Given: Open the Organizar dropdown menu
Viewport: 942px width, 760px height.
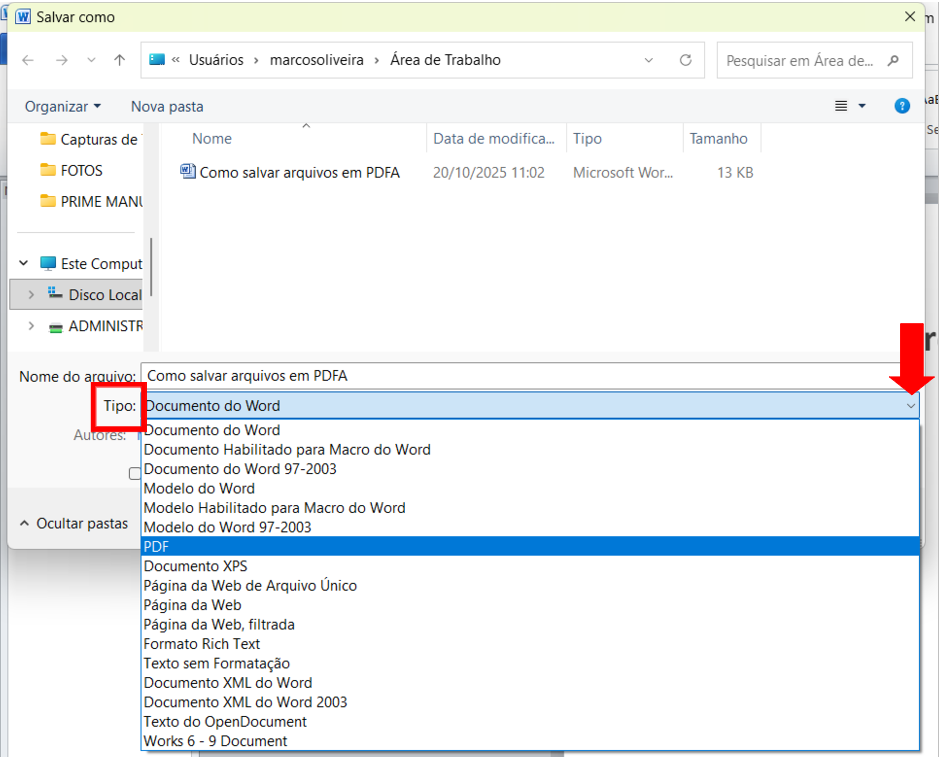Looking at the screenshot, I should click(x=62, y=106).
